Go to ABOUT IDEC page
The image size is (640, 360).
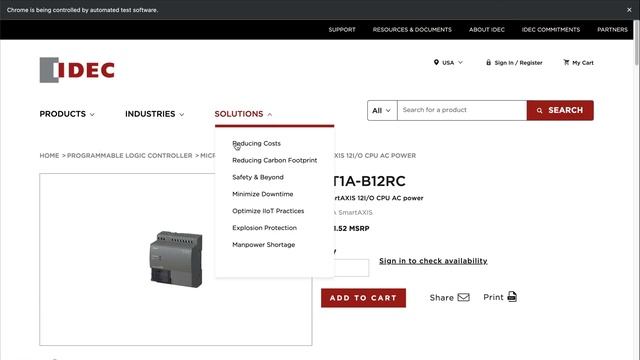click(x=487, y=29)
